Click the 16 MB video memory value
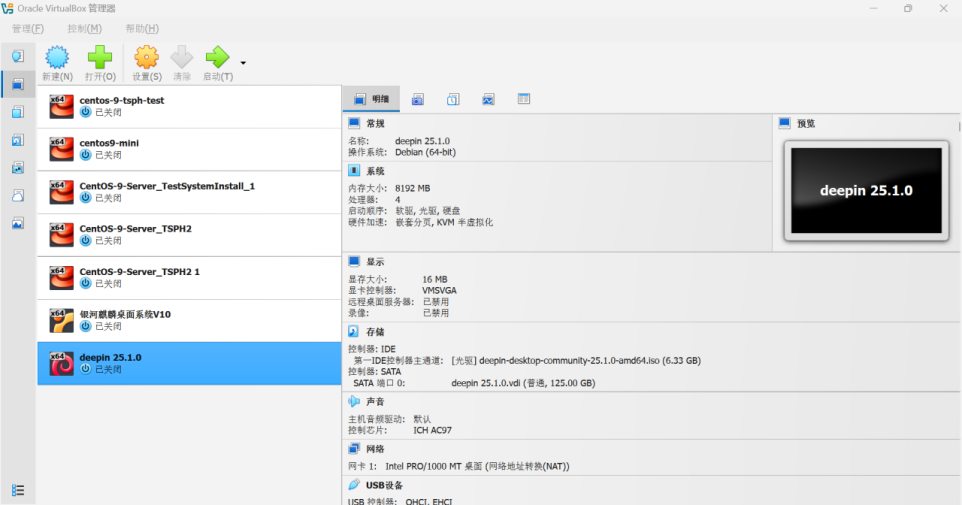This screenshot has width=962, height=505. pos(434,279)
